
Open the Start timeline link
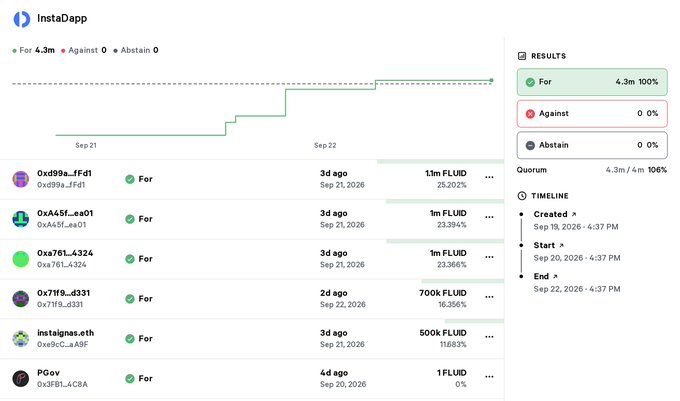pos(544,245)
